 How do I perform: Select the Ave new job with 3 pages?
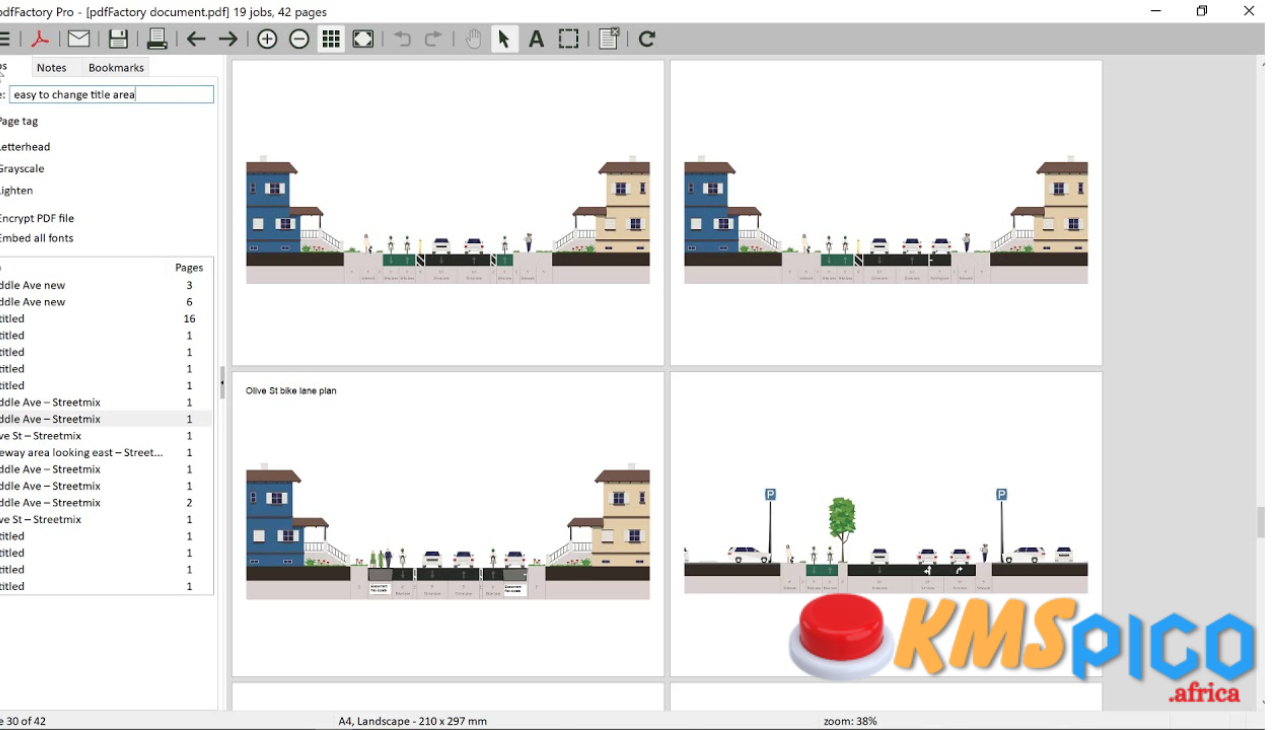coord(106,285)
